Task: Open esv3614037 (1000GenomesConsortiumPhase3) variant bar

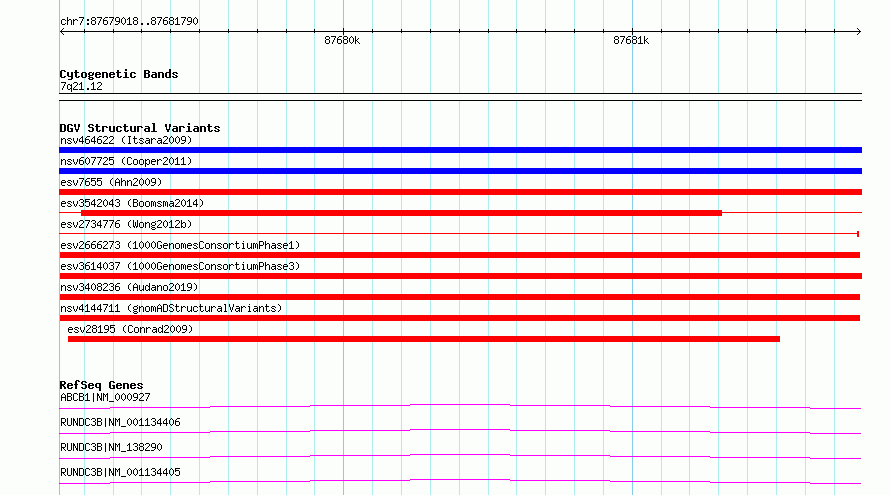Action: pyautogui.click(x=460, y=276)
